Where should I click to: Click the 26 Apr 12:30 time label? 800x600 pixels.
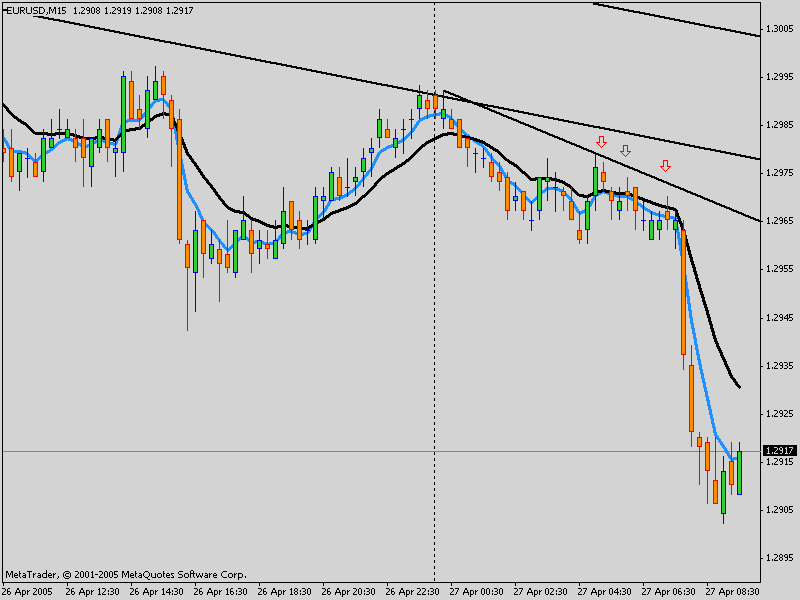(92, 592)
